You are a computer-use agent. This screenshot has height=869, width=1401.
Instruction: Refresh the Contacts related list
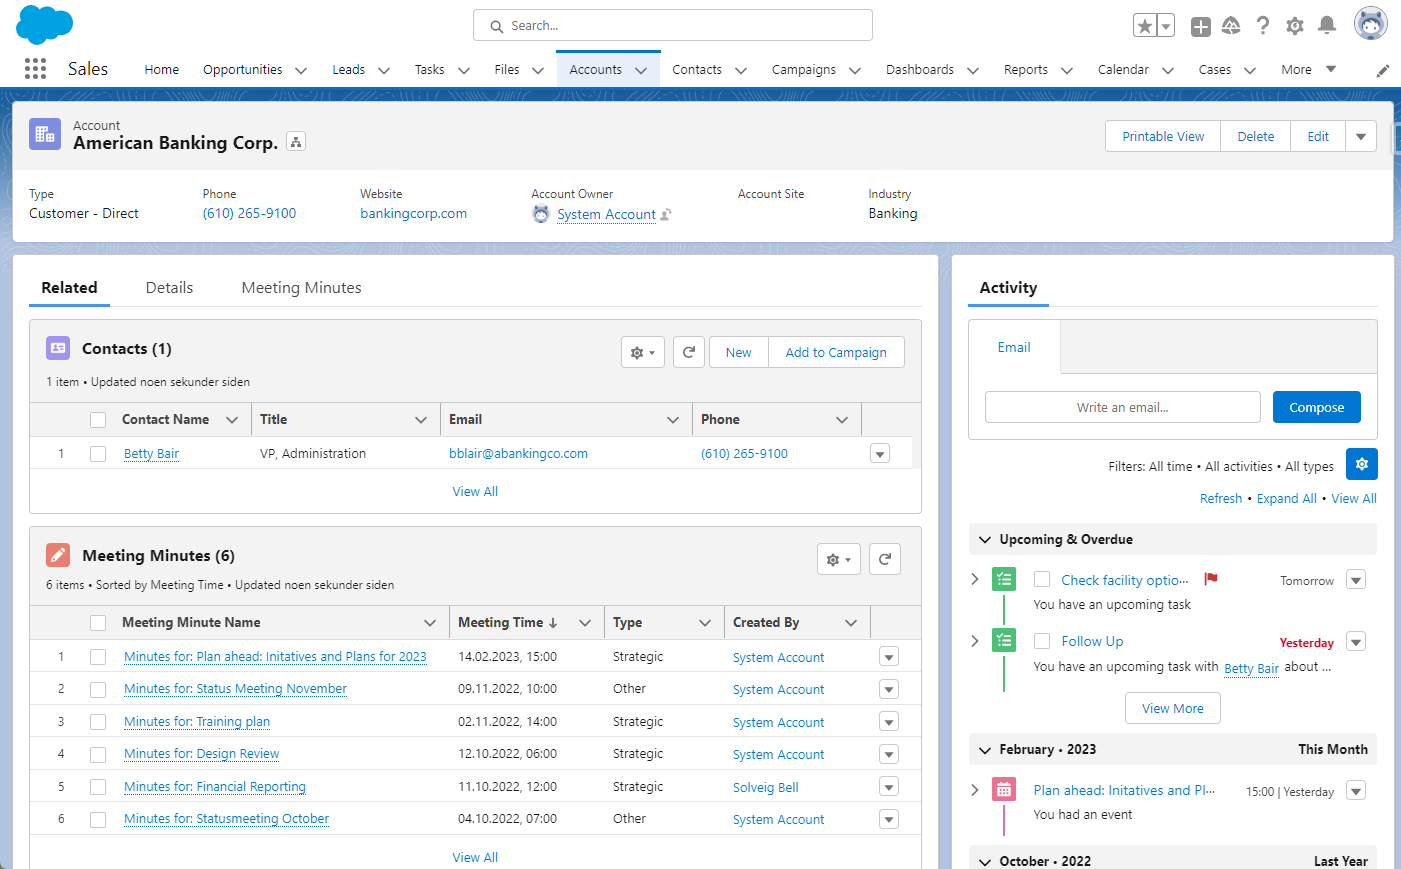tap(689, 352)
